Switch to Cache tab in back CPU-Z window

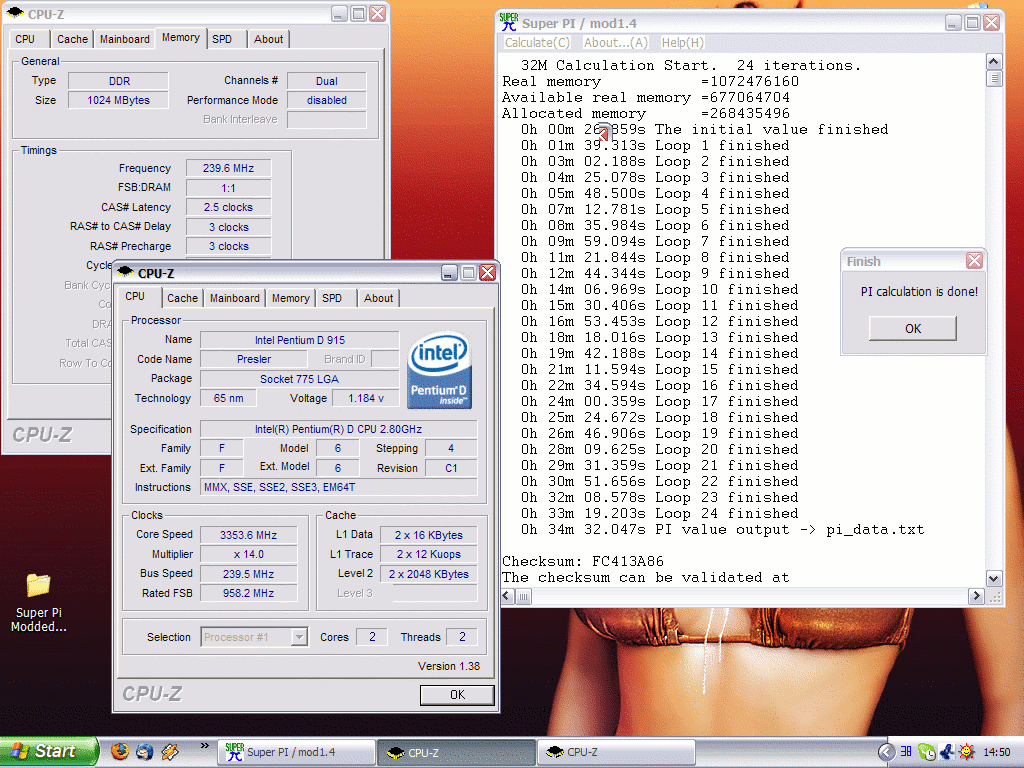tap(72, 39)
